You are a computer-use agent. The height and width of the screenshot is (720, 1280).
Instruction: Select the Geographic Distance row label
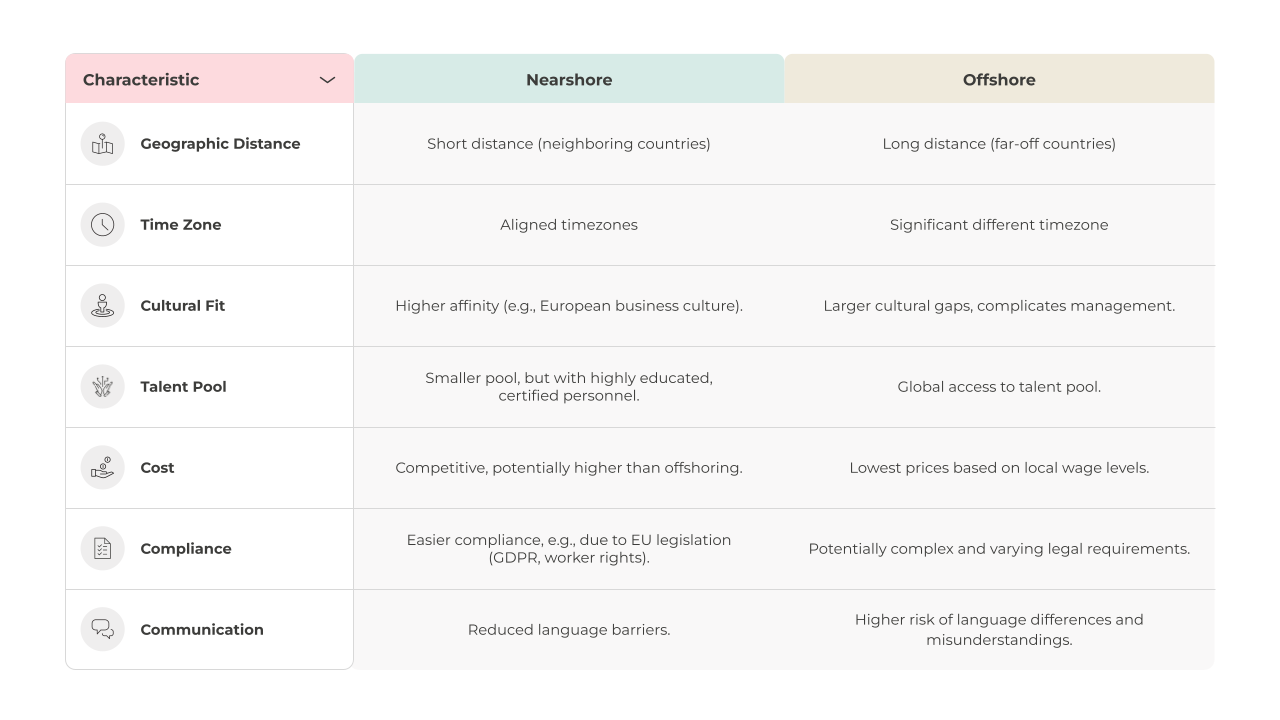pyautogui.click(x=220, y=144)
